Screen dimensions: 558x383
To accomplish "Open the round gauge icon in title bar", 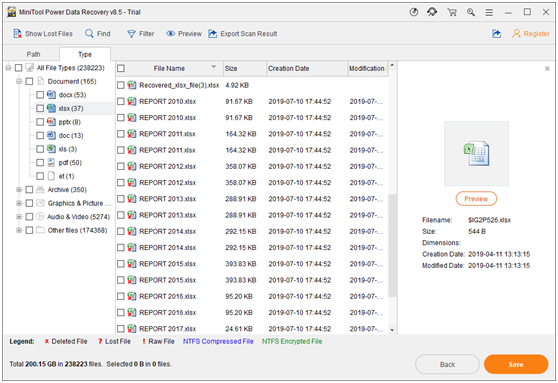I will click(x=414, y=12).
